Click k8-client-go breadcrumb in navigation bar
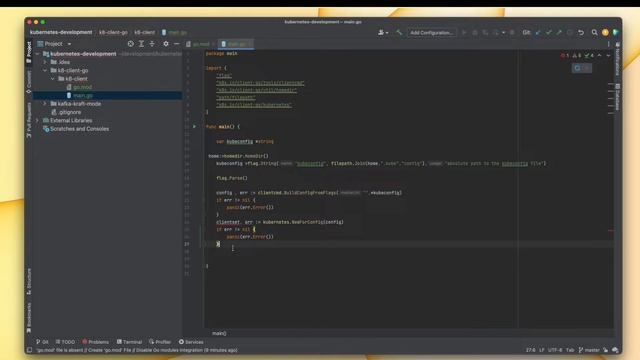Screen dimensions: 640x360 coord(113,32)
